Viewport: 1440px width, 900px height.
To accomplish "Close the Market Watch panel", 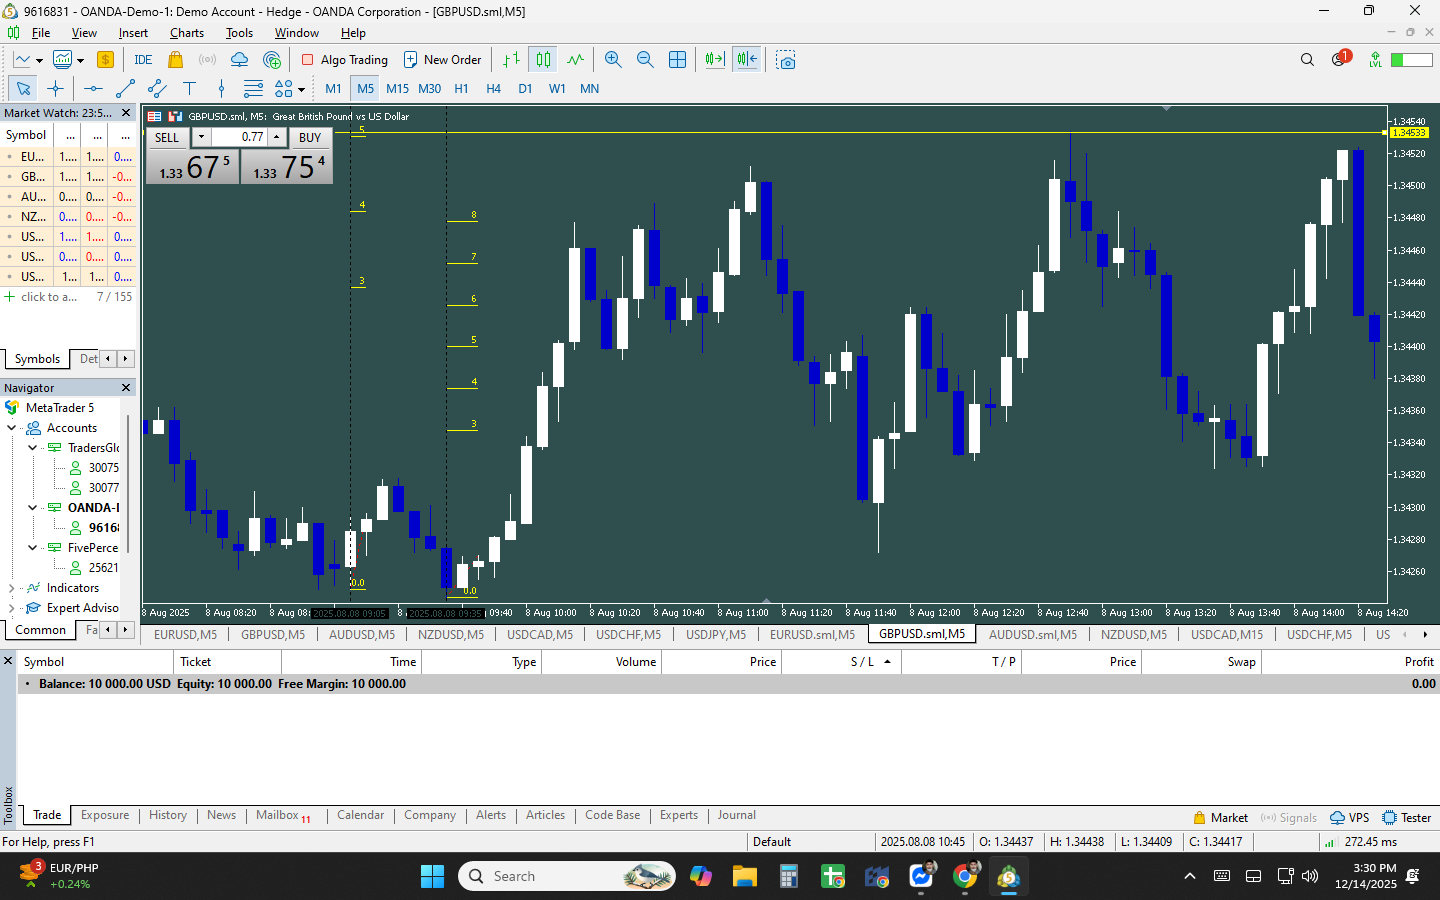I will coord(126,113).
